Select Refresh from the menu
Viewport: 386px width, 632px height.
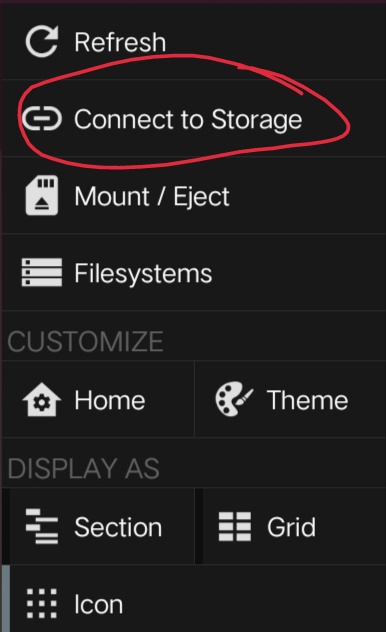193,42
